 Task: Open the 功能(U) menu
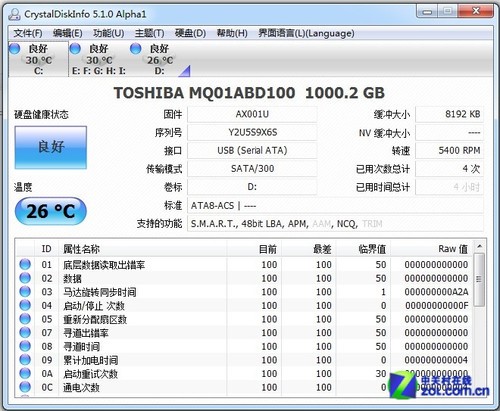pos(108,33)
